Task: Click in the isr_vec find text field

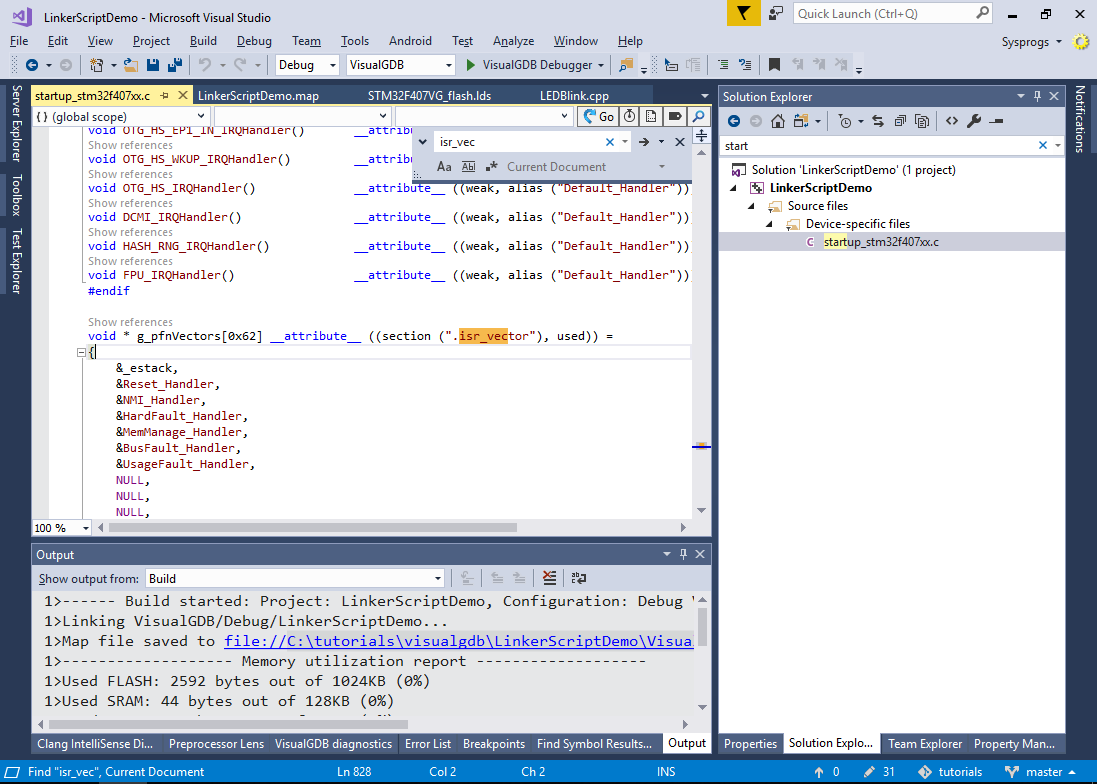Action: click(x=520, y=142)
